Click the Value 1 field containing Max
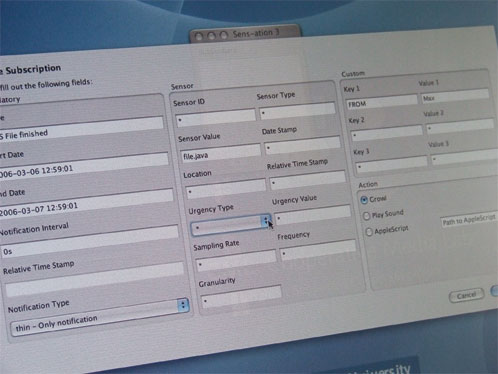 [455, 96]
